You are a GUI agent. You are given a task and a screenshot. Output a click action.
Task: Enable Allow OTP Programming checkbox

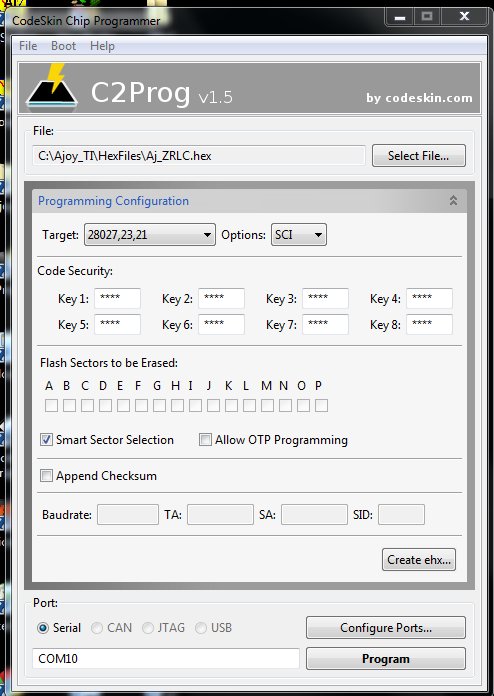pyautogui.click(x=205, y=439)
